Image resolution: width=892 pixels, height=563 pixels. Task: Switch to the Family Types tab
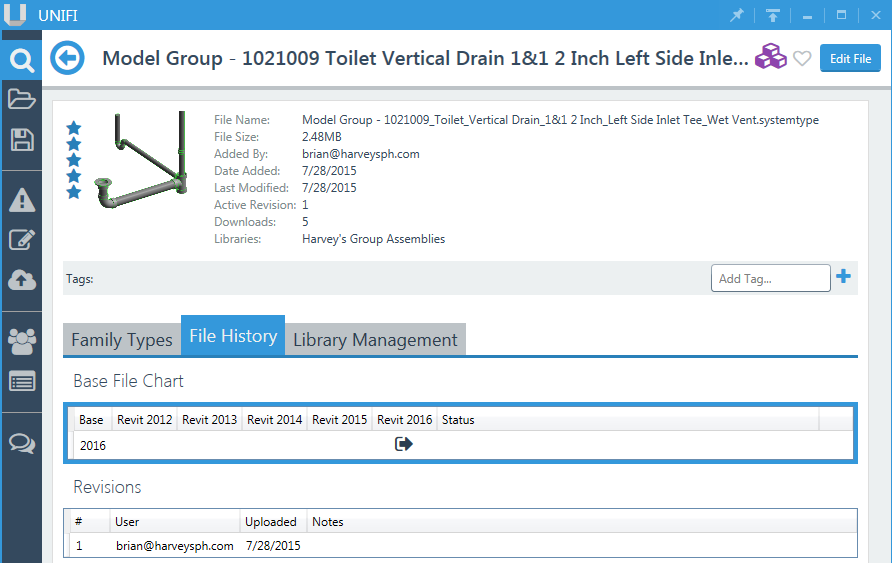coord(122,340)
